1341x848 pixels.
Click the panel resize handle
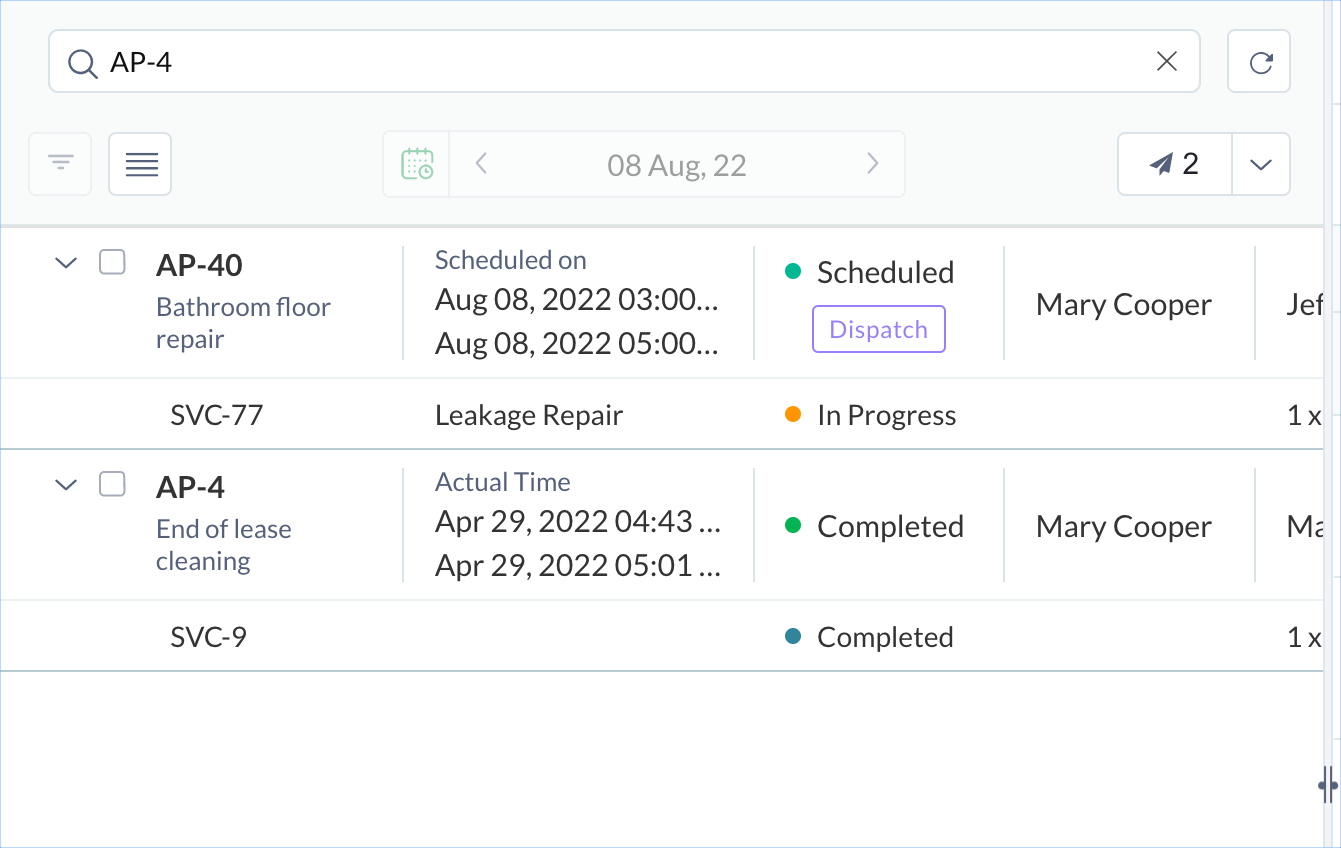click(1328, 785)
